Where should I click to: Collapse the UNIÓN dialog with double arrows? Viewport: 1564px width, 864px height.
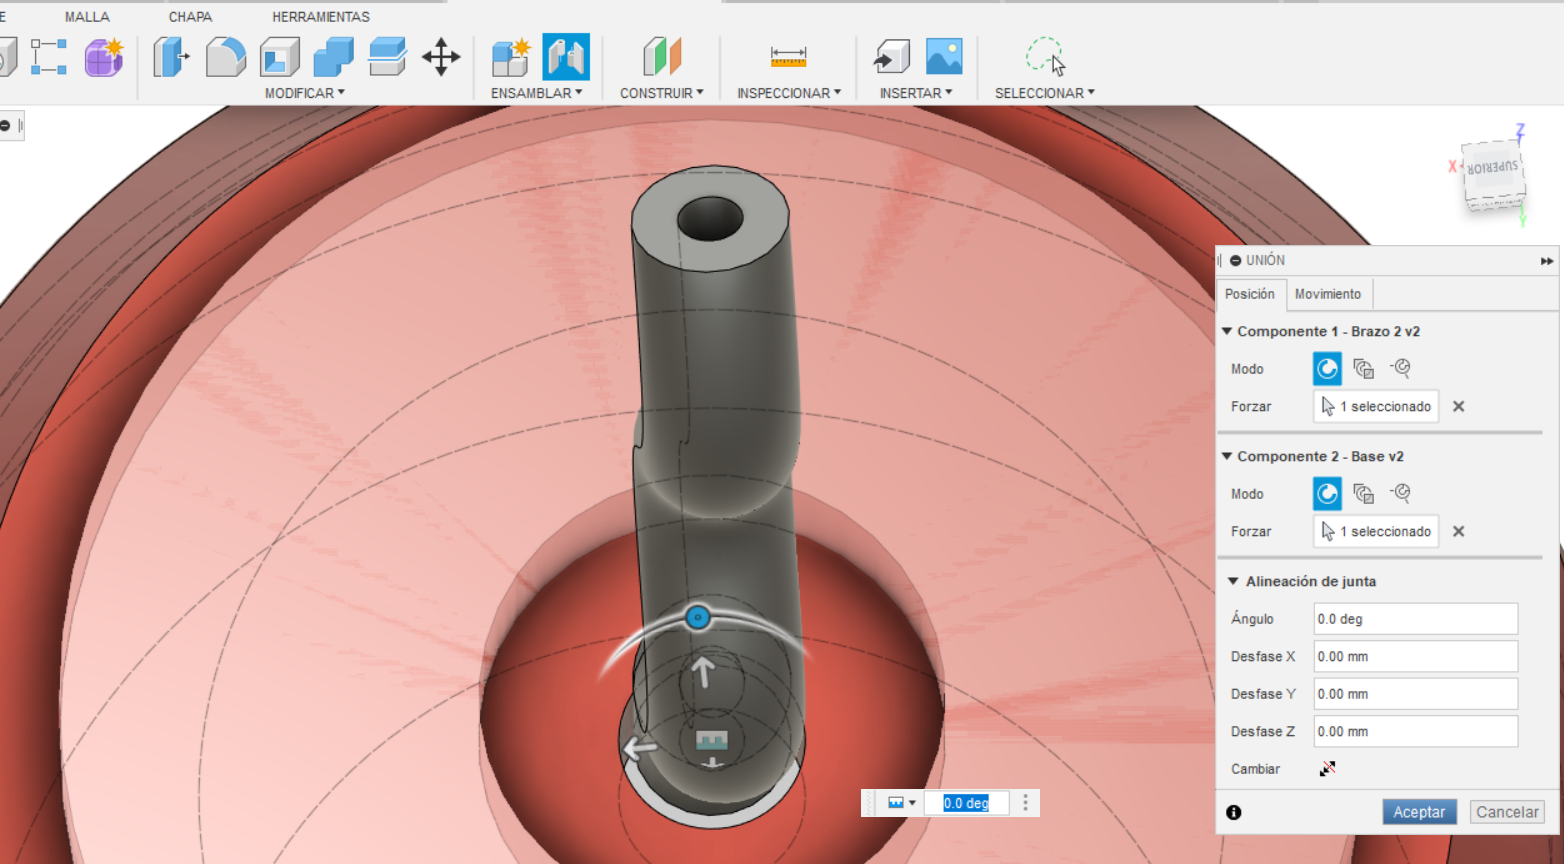1547,261
